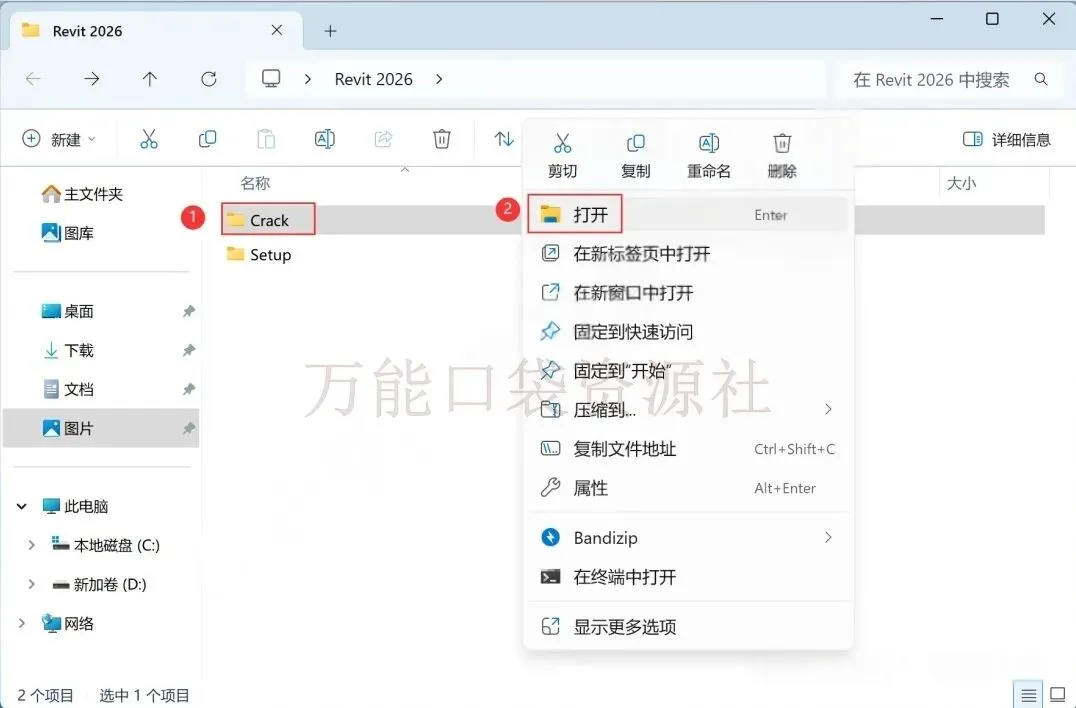Toggle the 详细信息 details pane
The height and width of the screenshot is (708, 1076).
coord(1007,139)
